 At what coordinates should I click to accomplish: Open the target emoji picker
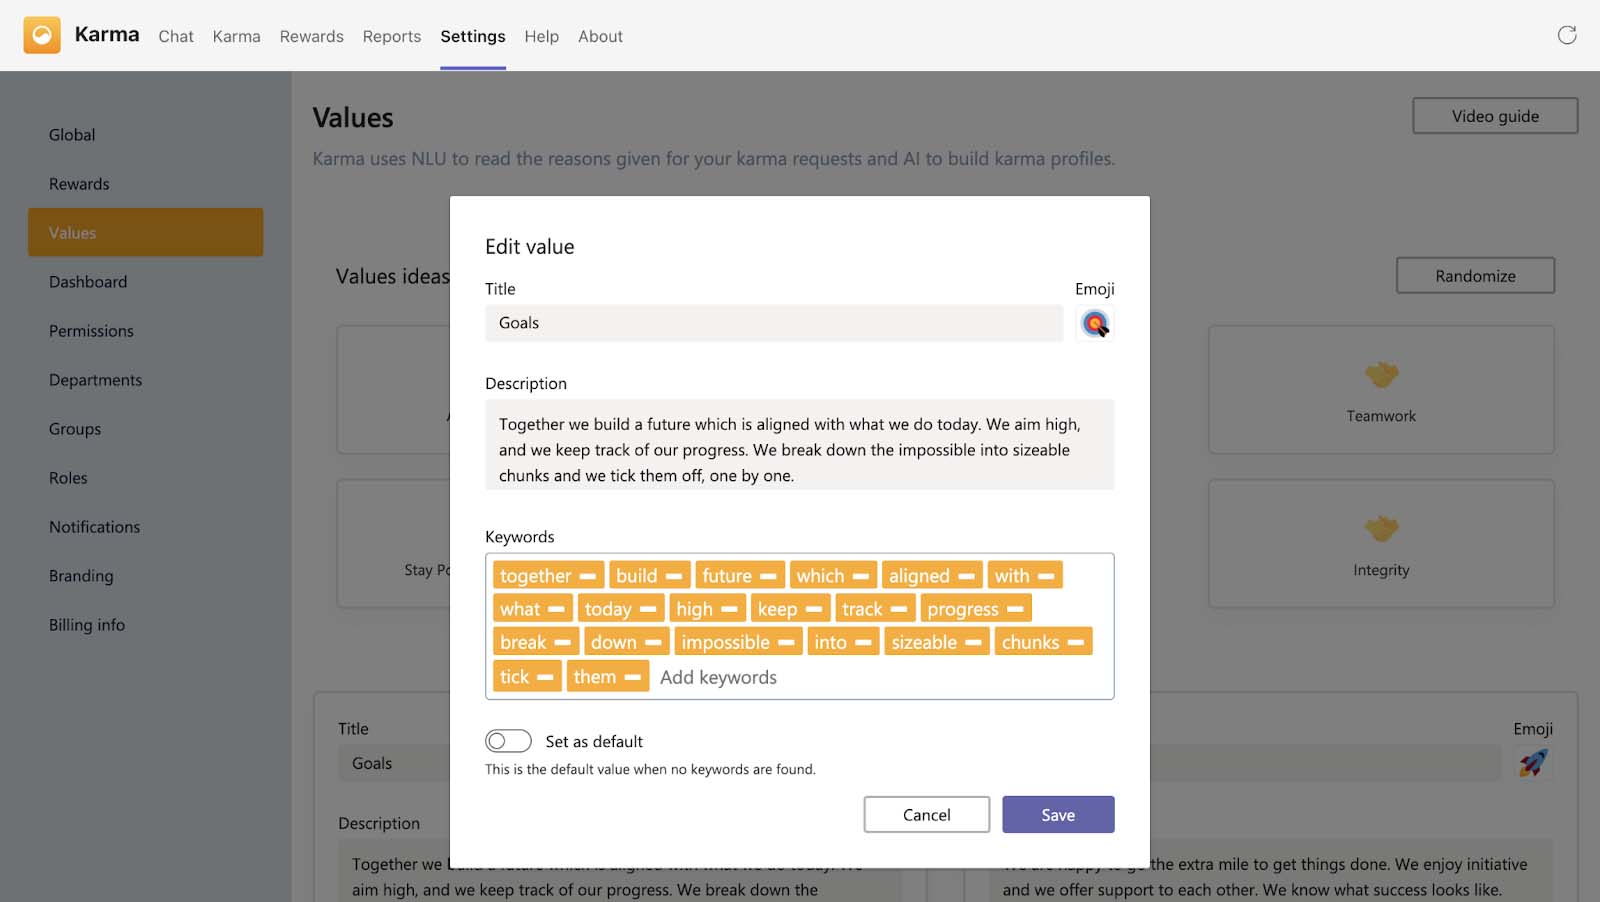click(1095, 324)
